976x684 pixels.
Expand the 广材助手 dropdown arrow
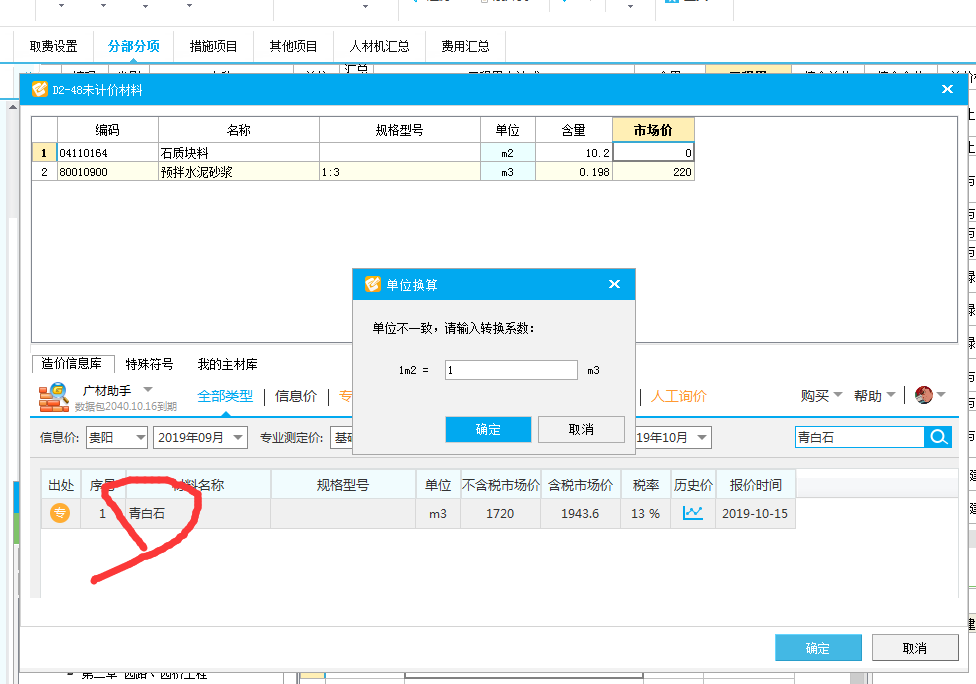point(148,390)
